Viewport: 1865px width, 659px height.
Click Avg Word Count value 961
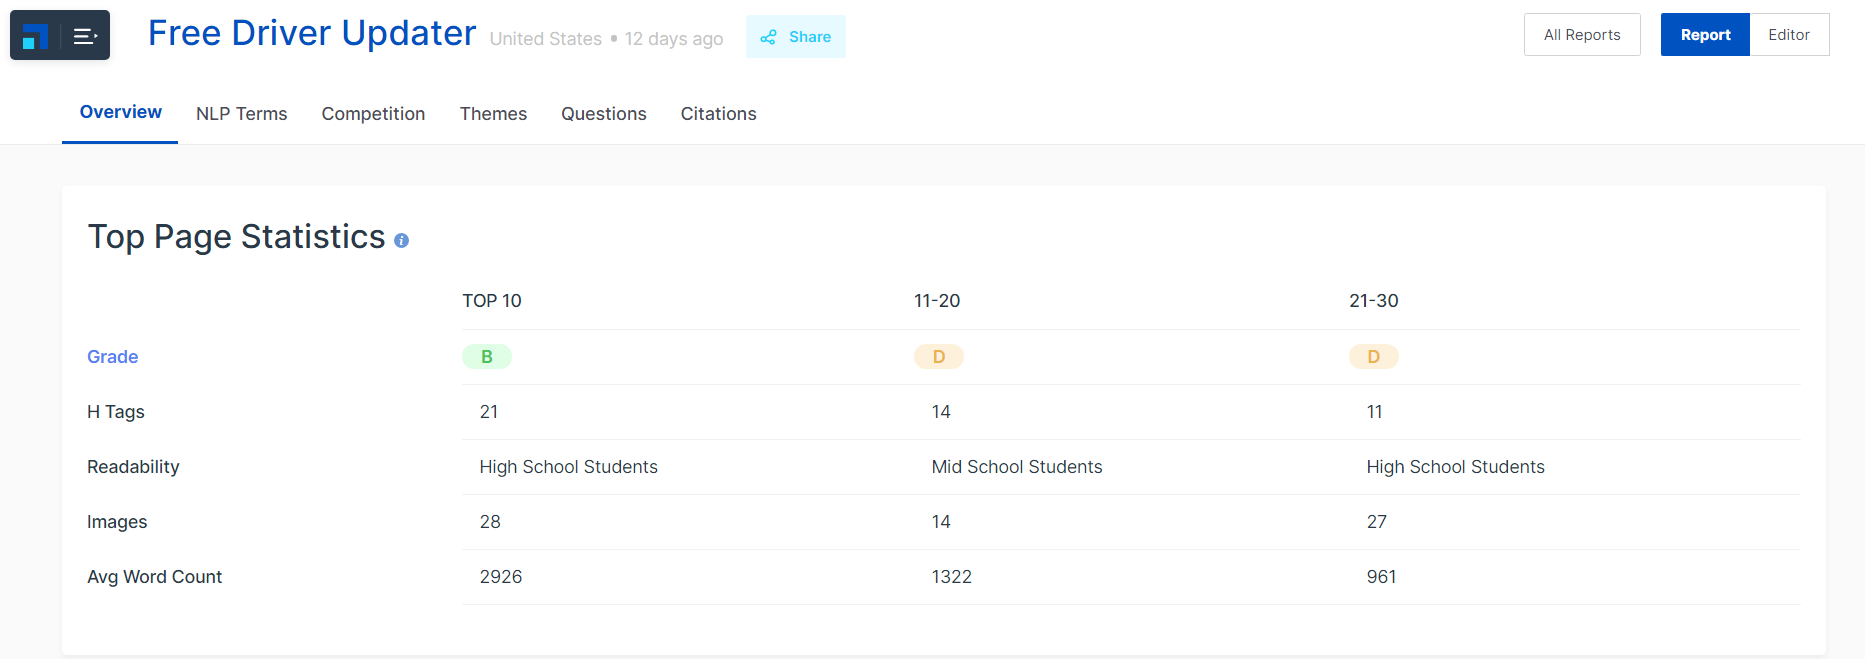(x=1382, y=577)
